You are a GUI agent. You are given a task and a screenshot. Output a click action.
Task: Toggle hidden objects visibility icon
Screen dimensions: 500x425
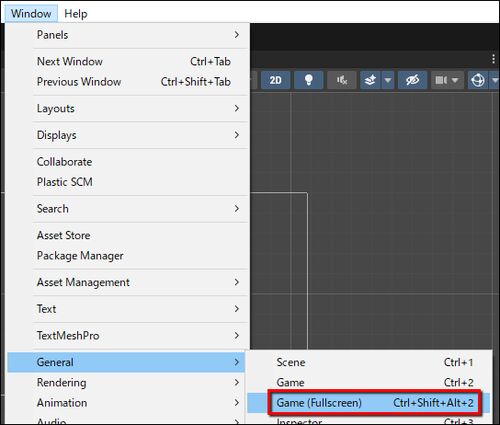pos(413,80)
